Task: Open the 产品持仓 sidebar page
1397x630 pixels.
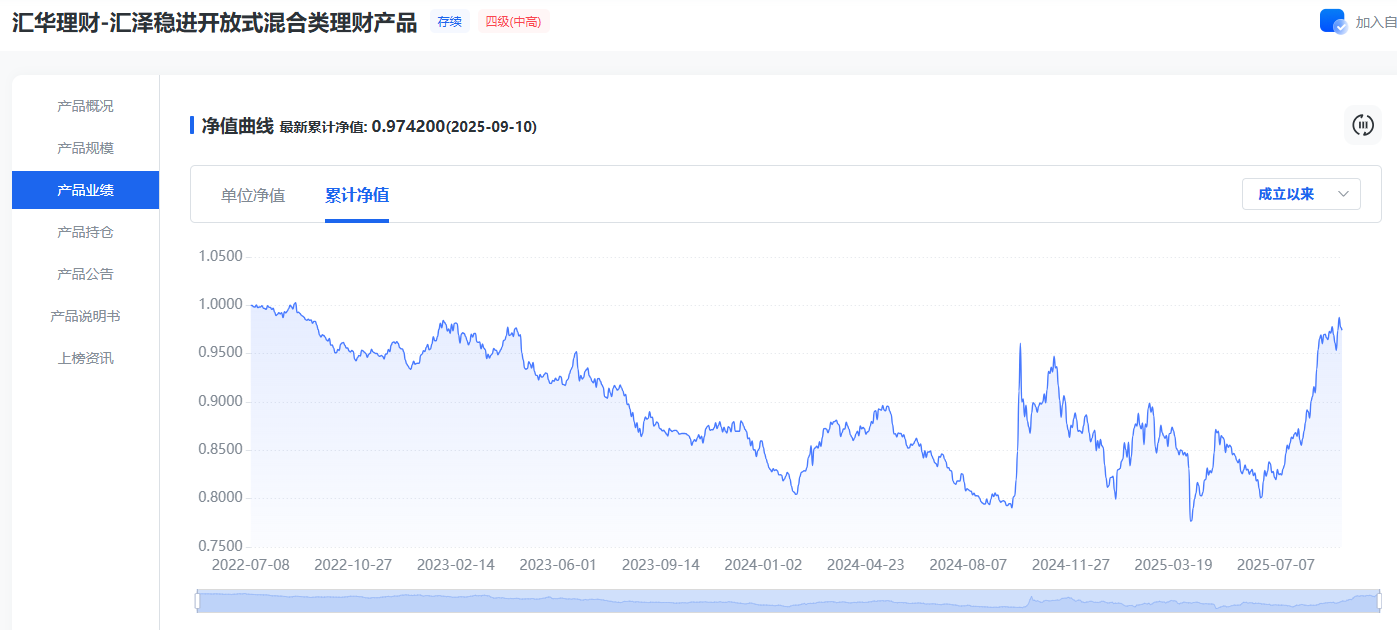Action: pyautogui.click(x=85, y=232)
